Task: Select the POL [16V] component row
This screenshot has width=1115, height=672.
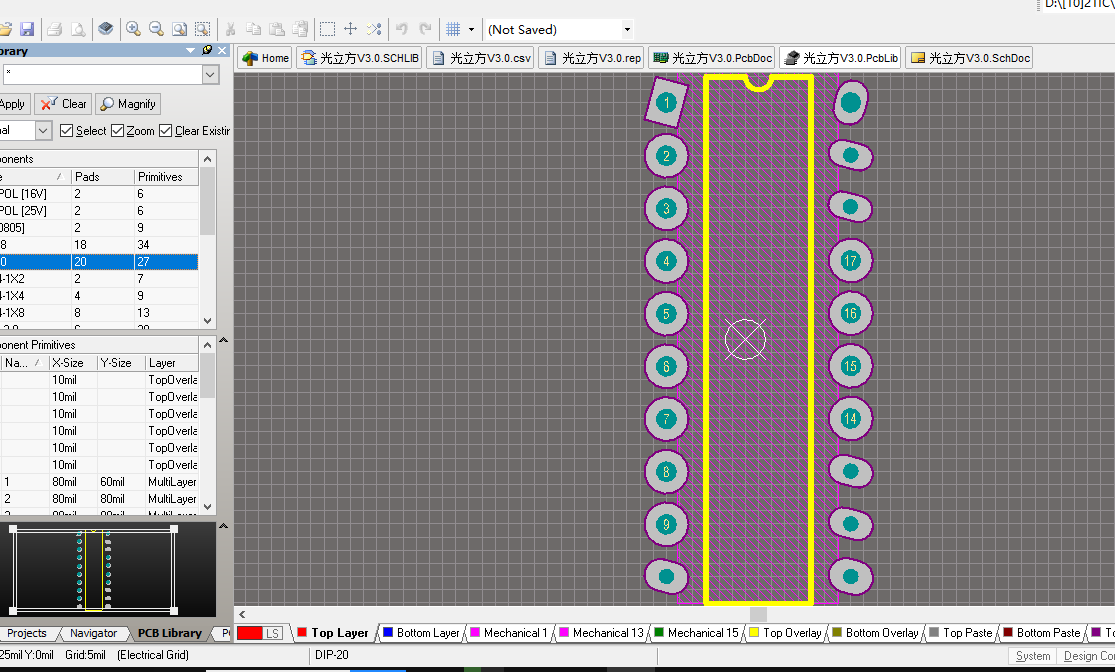Action: point(99,193)
